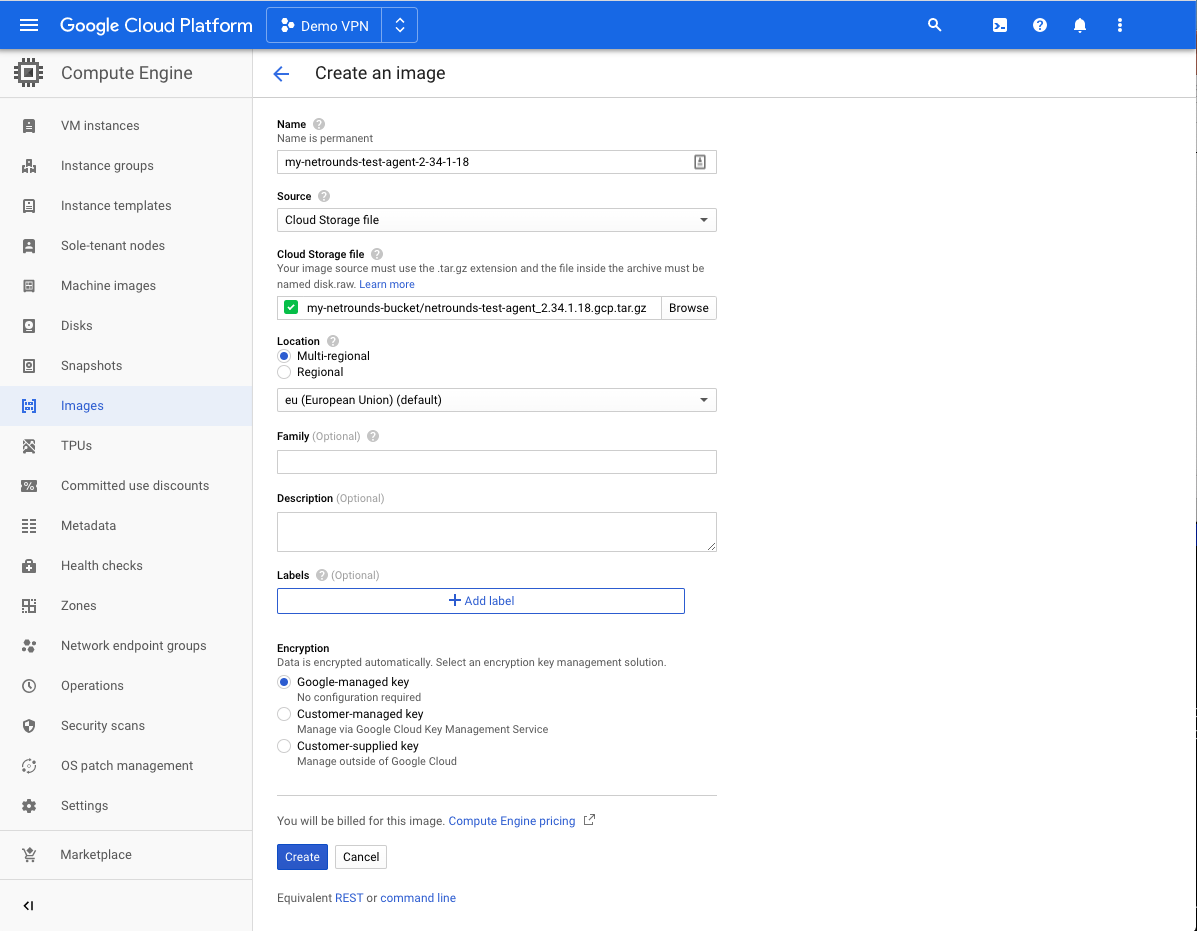
Task: Open the Source dropdown
Action: coord(496,219)
